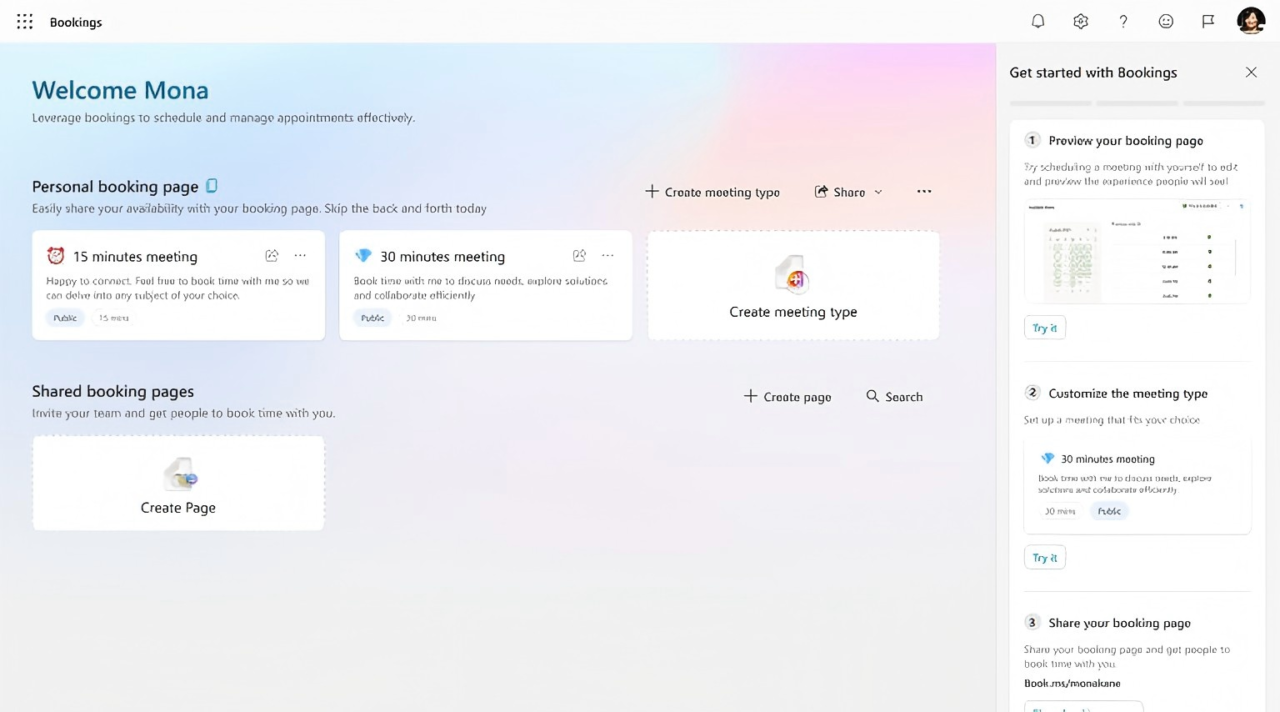The image size is (1280, 712).
Task: Click step 2 Customize the meeting type heading
Action: click(x=1128, y=394)
